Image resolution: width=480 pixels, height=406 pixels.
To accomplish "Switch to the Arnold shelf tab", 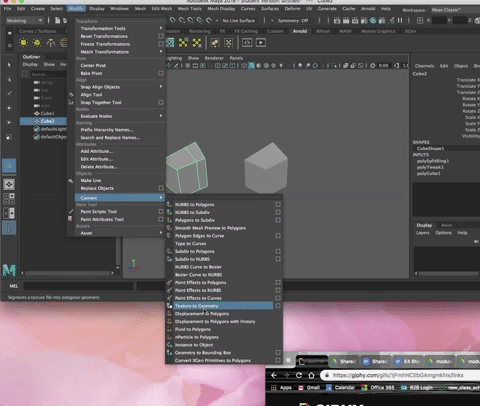I will click(x=300, y=31).
